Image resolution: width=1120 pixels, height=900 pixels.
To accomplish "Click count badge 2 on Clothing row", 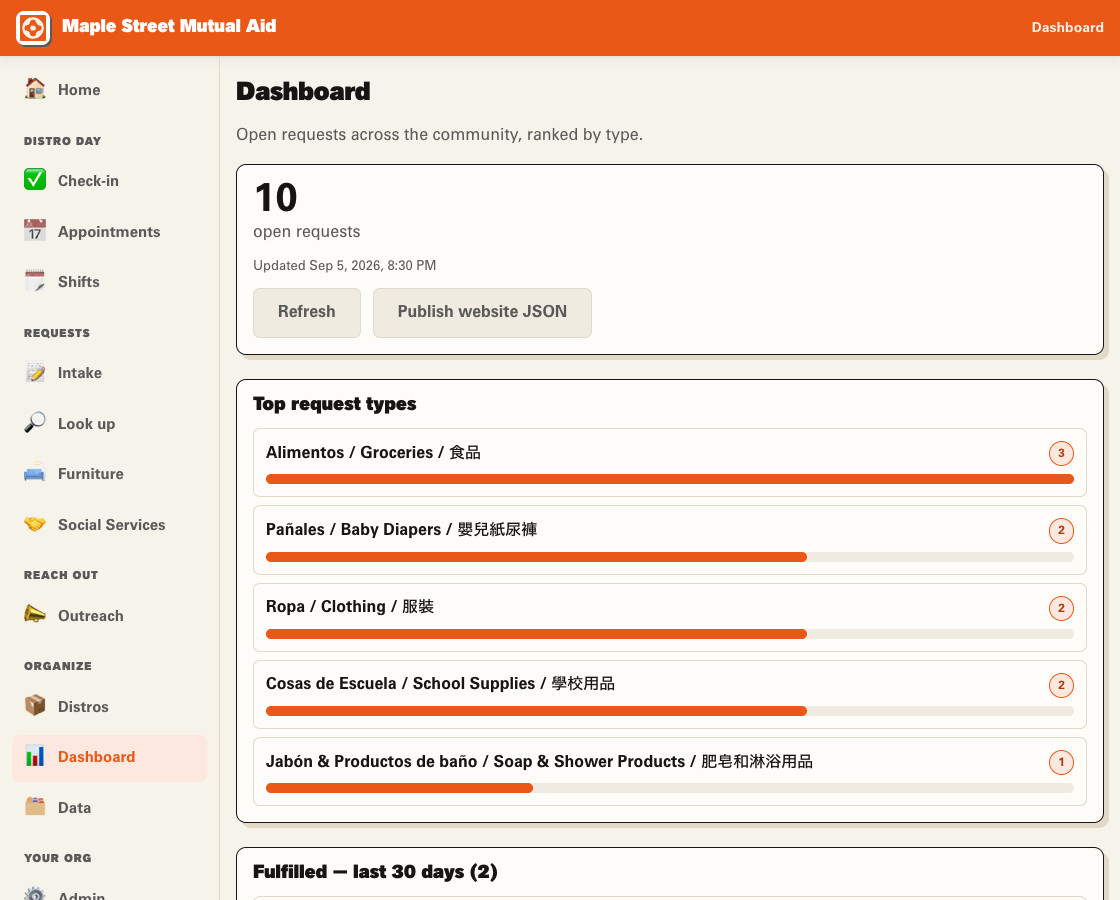I will tap(1061, 608).
